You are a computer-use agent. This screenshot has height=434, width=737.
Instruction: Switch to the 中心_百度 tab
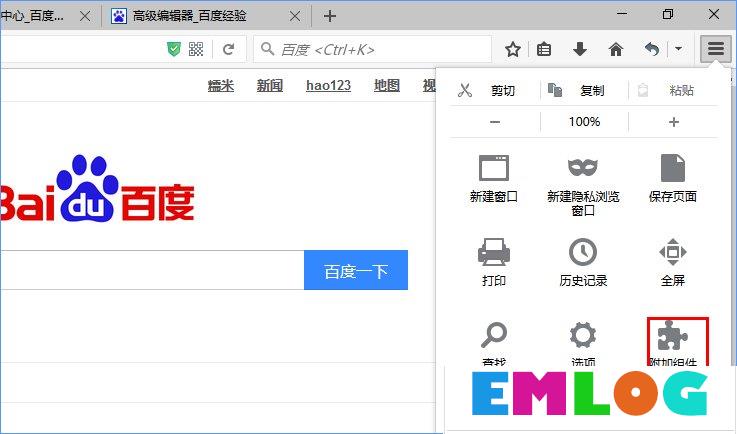[x=31, y=16]
